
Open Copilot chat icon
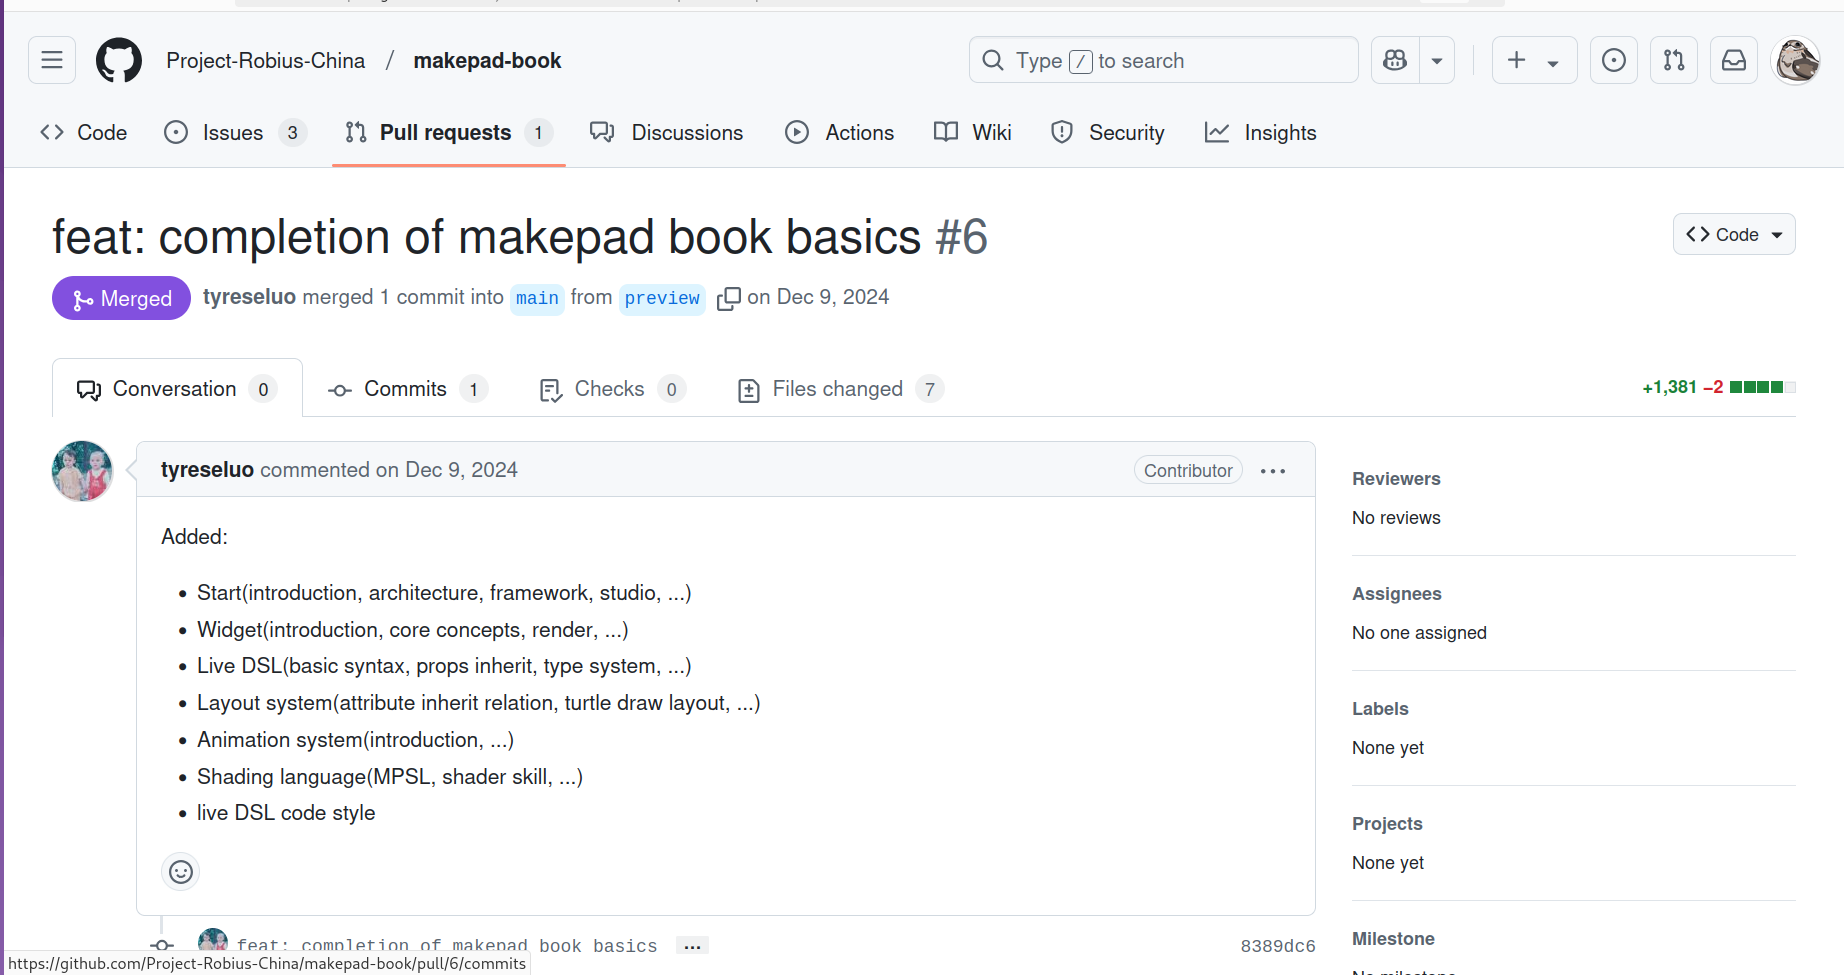point(1395,60)
